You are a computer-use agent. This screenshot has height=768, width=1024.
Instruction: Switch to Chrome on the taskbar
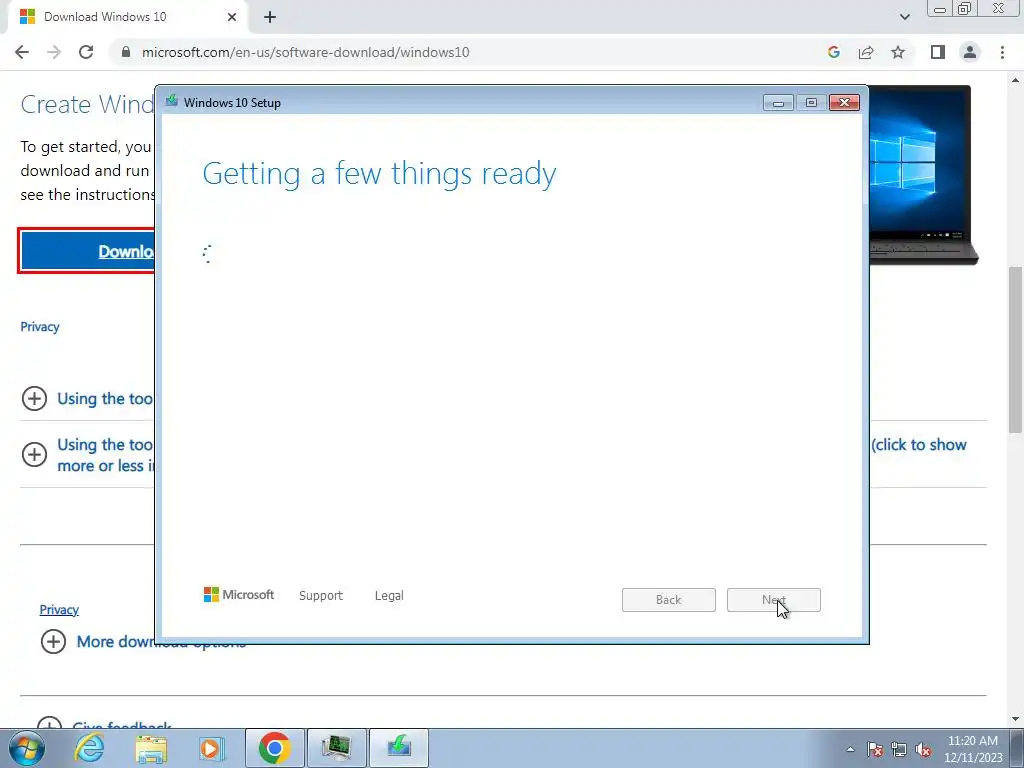pyautogui.click(x=274, y=748)
